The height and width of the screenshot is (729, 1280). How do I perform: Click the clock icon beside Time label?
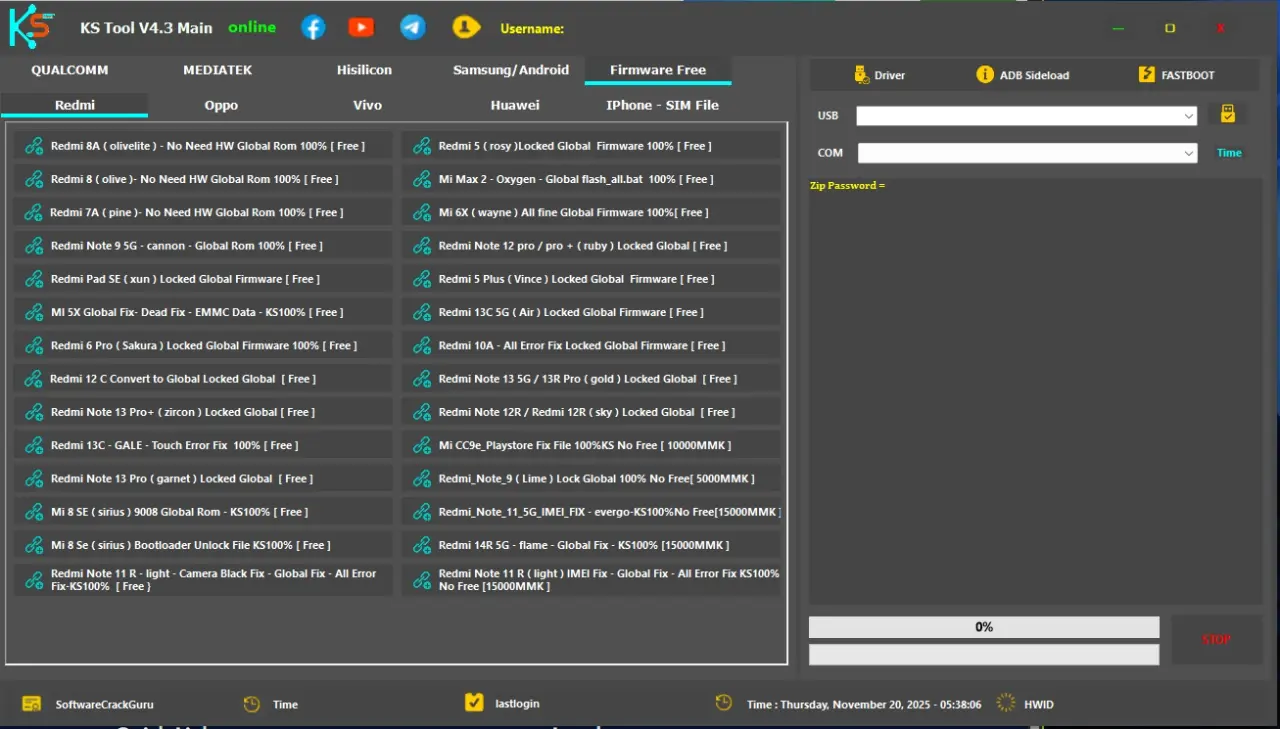pyautogui.click(x=252, y=704)
